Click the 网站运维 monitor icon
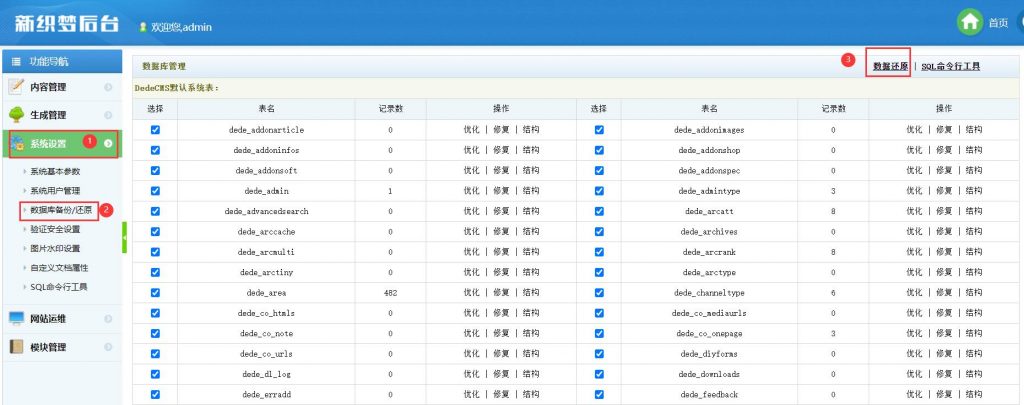 tap(17, 319)
